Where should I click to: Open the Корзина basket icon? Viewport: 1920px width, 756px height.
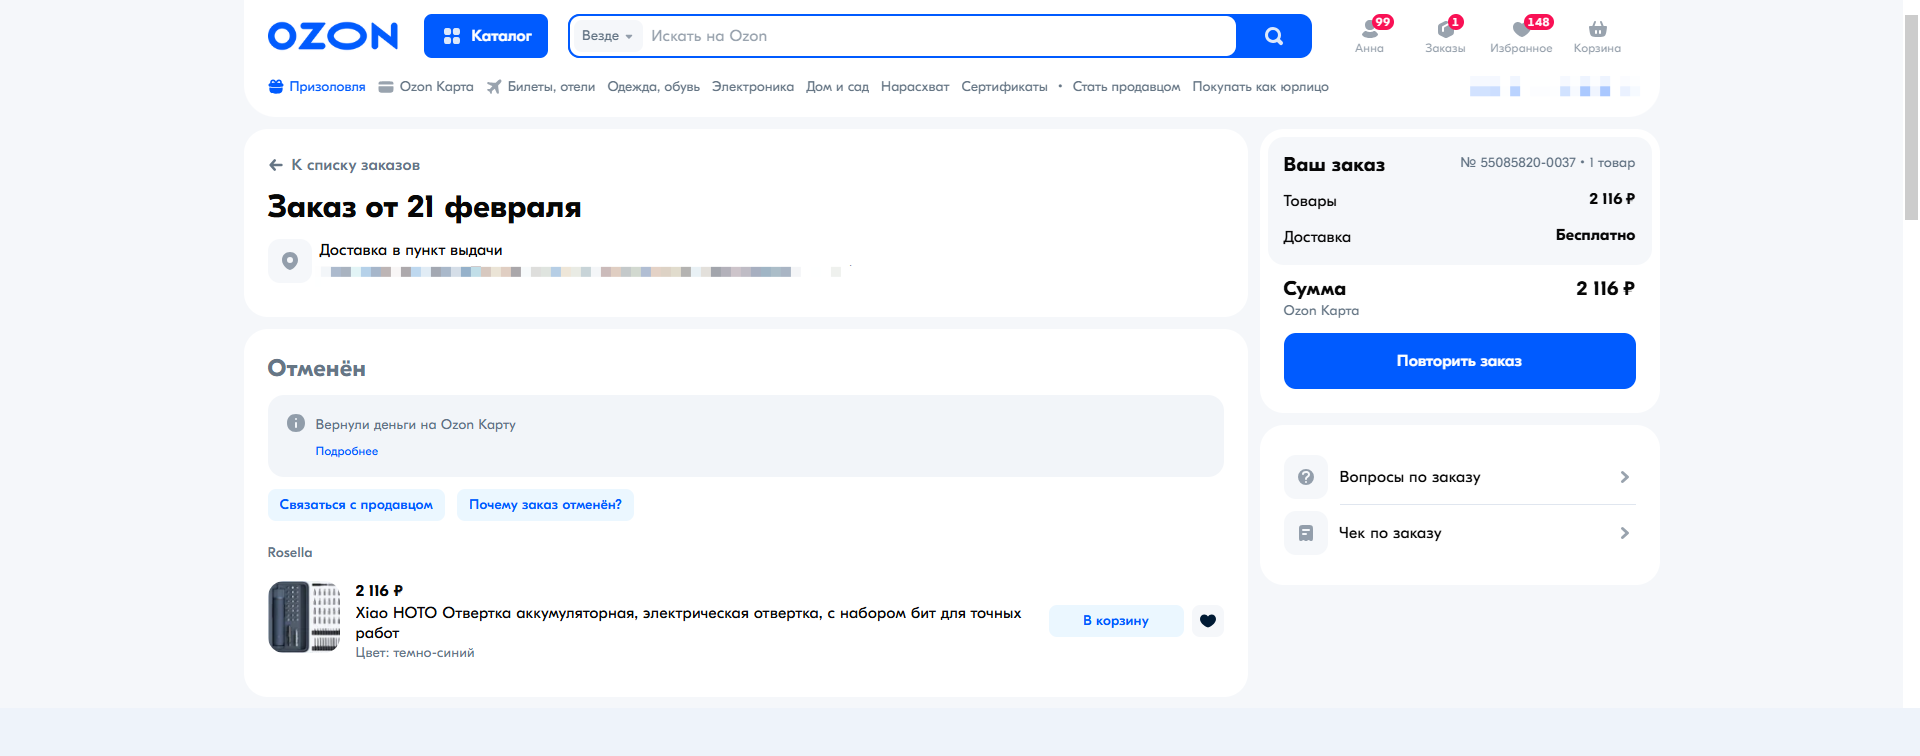click(1597, 35)
